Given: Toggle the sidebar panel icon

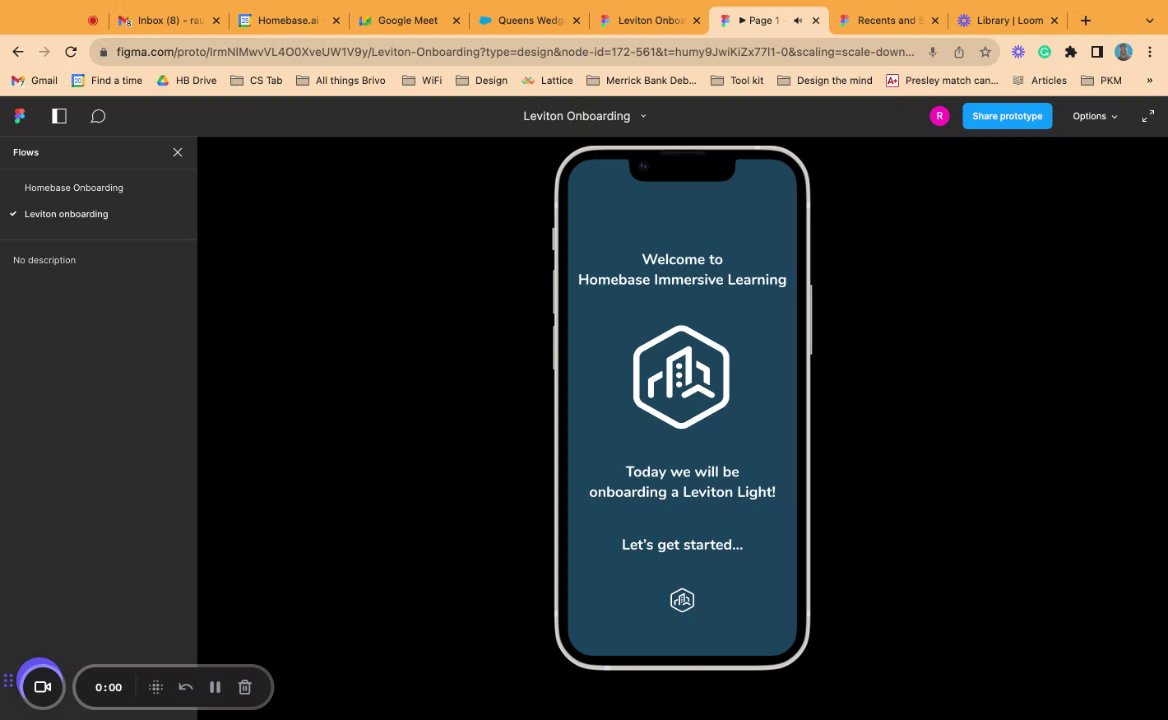Looking at the screenshot, I should coord(59,116).
